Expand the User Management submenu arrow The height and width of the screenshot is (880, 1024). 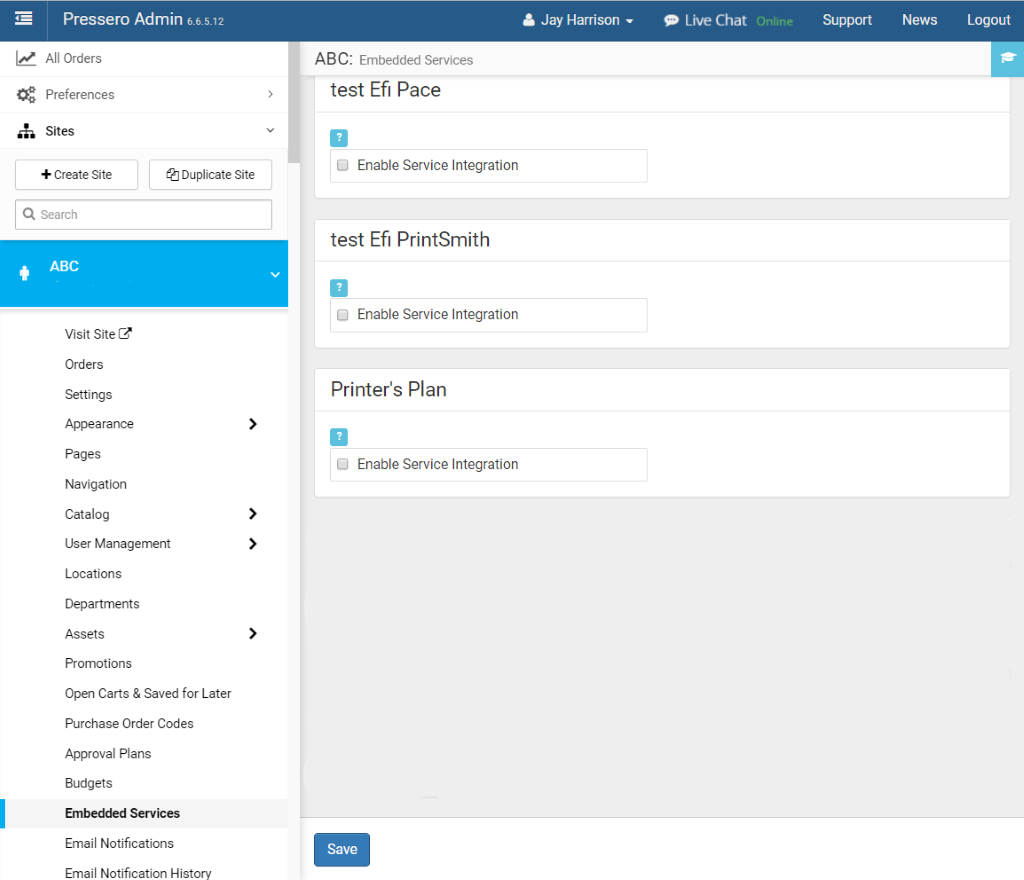tap(253, 544)
